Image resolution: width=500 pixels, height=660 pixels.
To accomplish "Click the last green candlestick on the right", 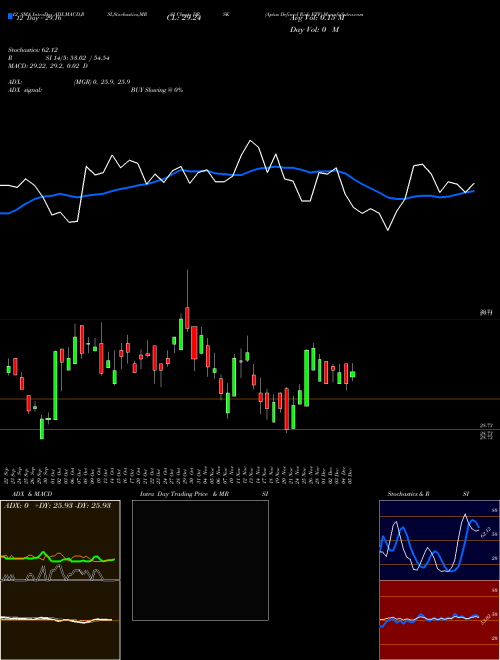I will point(353,374).
